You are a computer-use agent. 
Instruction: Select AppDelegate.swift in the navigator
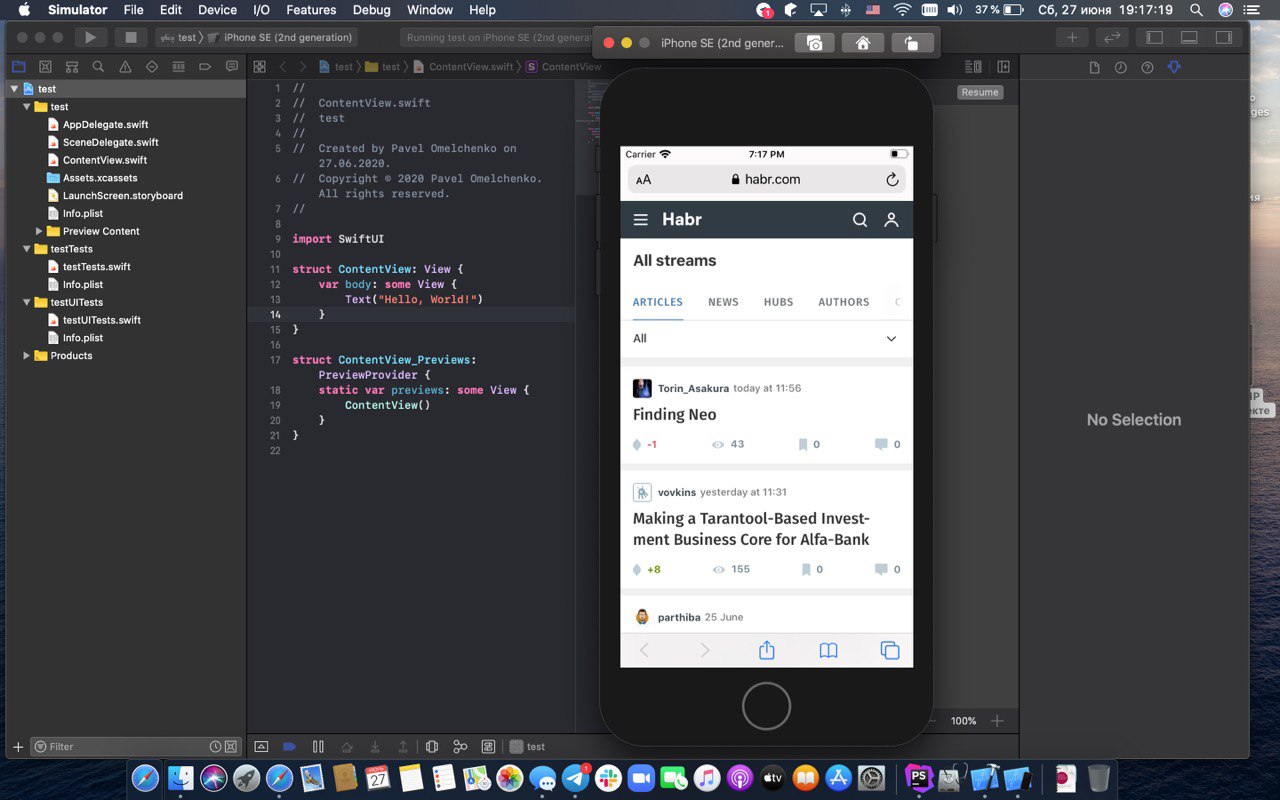[x=105, y=125]
